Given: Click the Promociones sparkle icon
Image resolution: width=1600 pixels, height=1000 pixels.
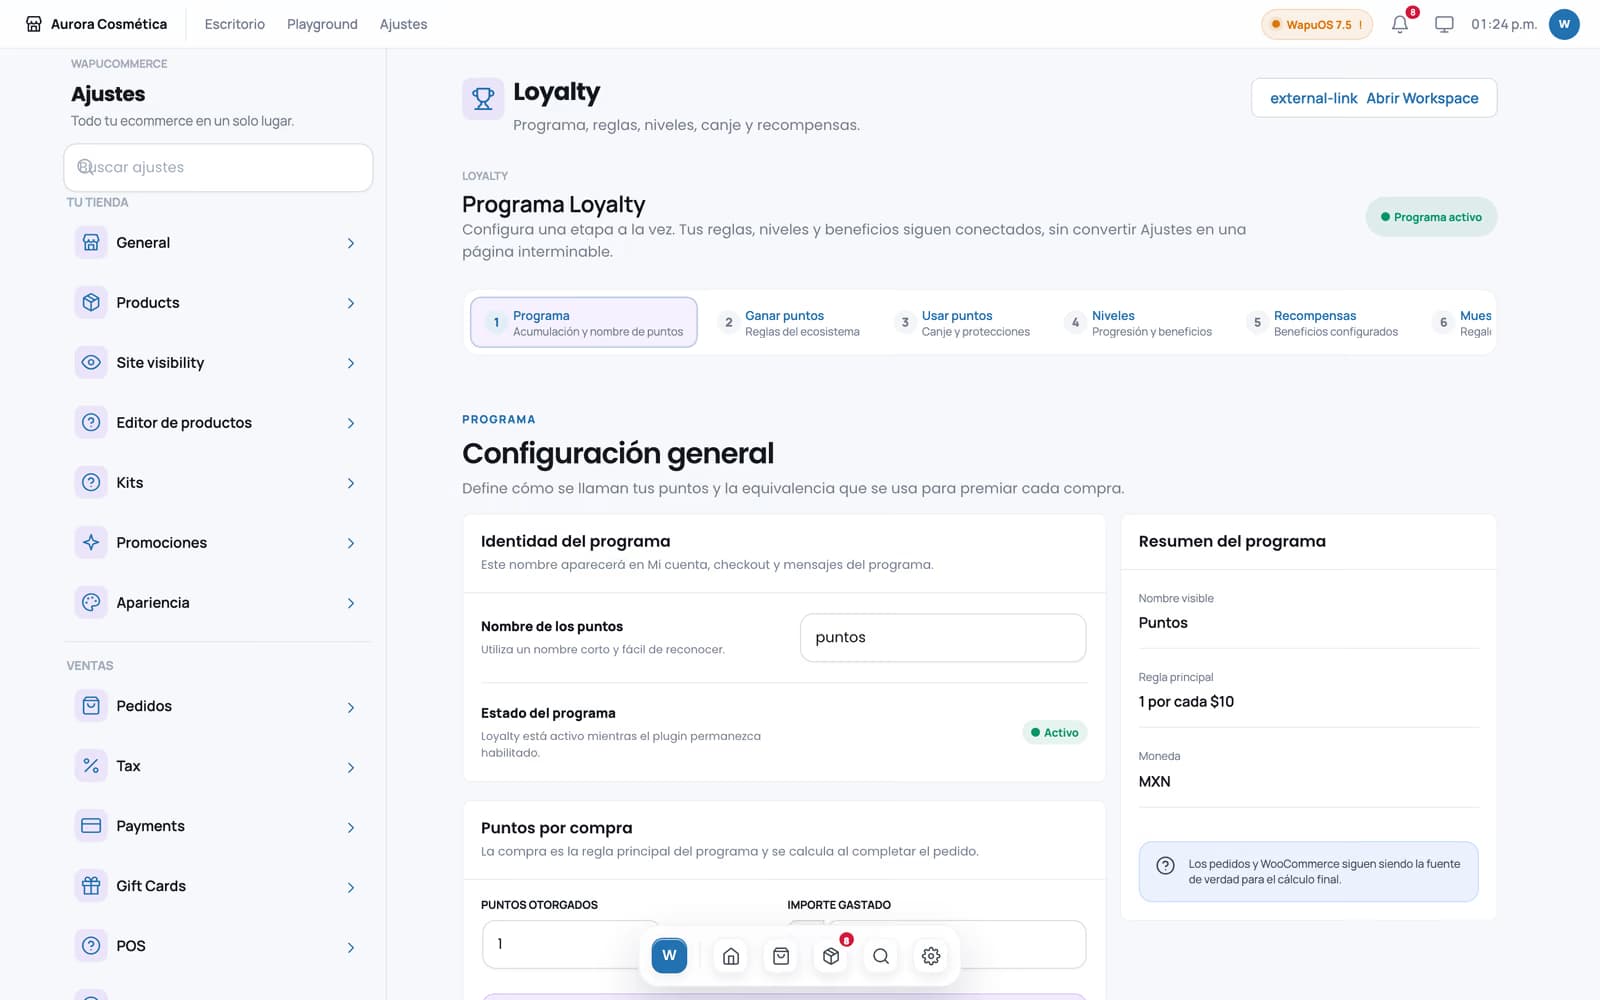Looking at the screenshot, I should pyautogui.click(x=91, y=543).
